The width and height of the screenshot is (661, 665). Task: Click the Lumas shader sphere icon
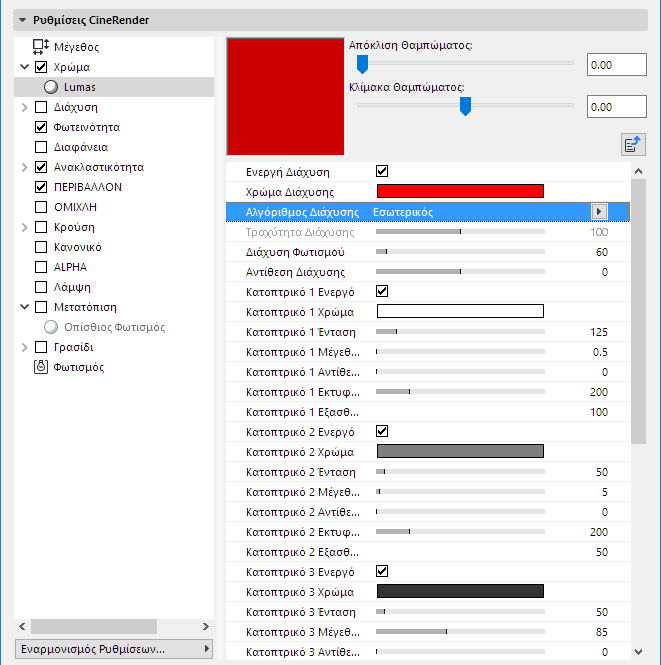tap(51, 87)
